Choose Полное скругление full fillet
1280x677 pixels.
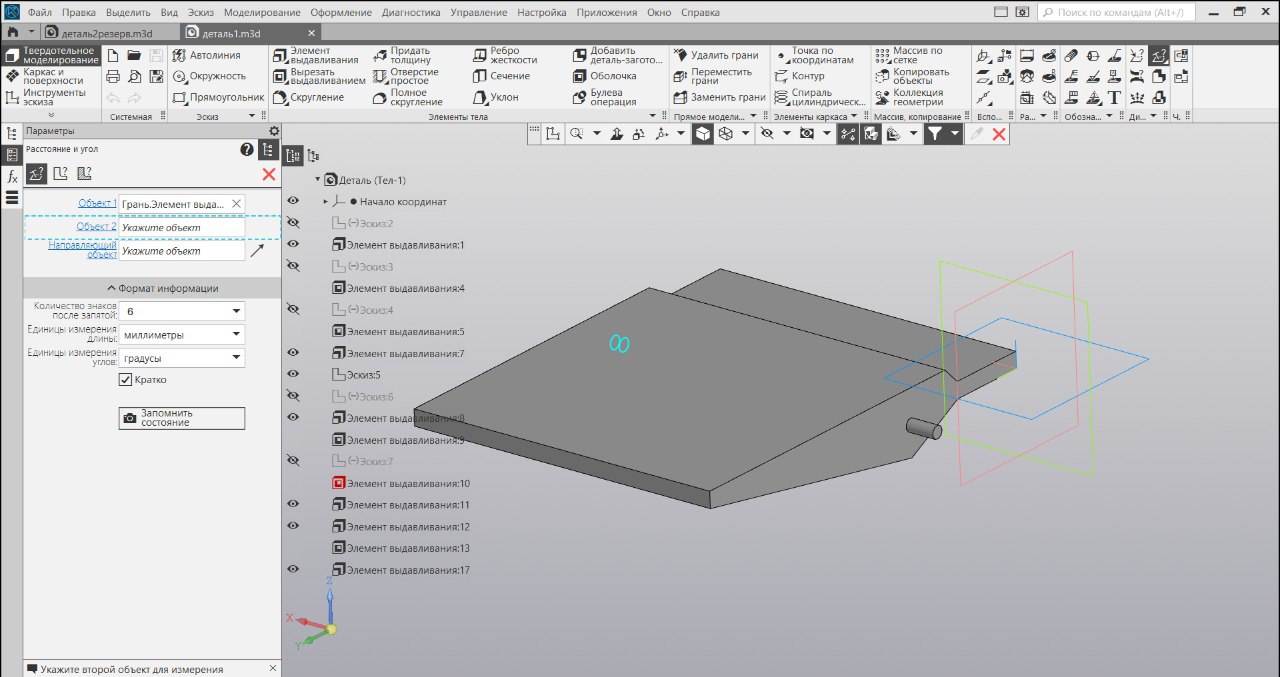click(407, 97)
